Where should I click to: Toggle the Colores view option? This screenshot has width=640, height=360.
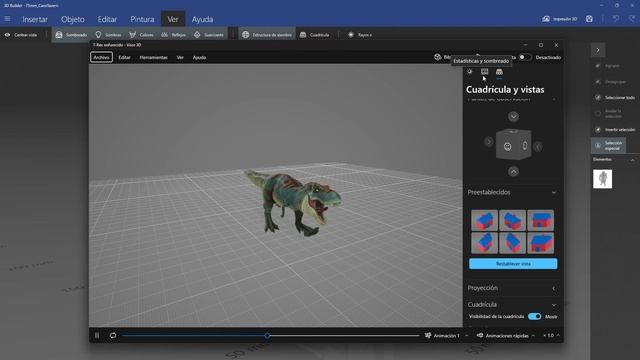coord(141,35)
